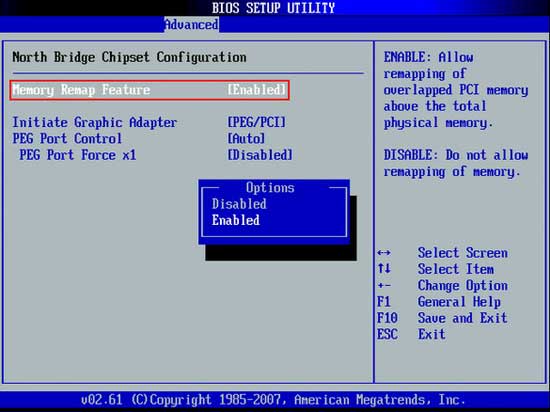Viewport: 550px width, 412px height.
Task: Click the Exit text beside ESC
Action: click(x=431, y=334)
